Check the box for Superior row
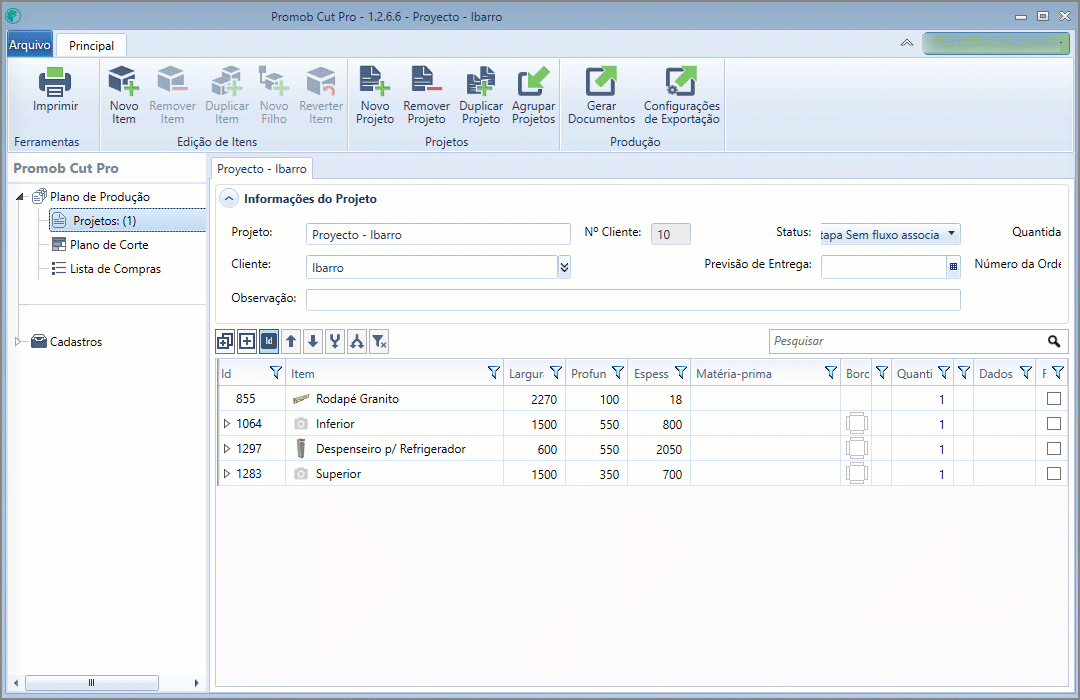 (x=1054, y=473)
